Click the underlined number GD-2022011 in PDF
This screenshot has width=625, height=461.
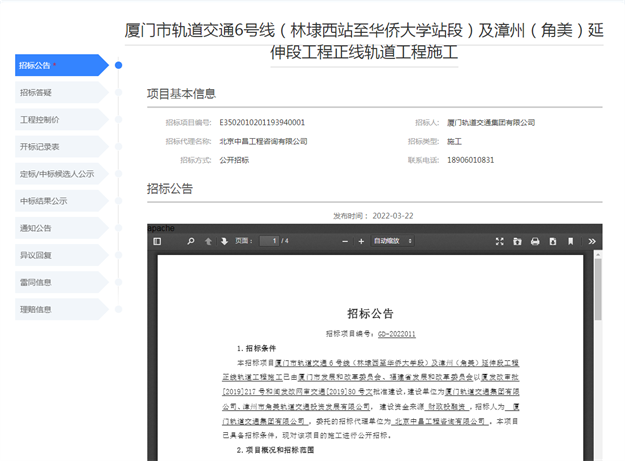[397, 334]
